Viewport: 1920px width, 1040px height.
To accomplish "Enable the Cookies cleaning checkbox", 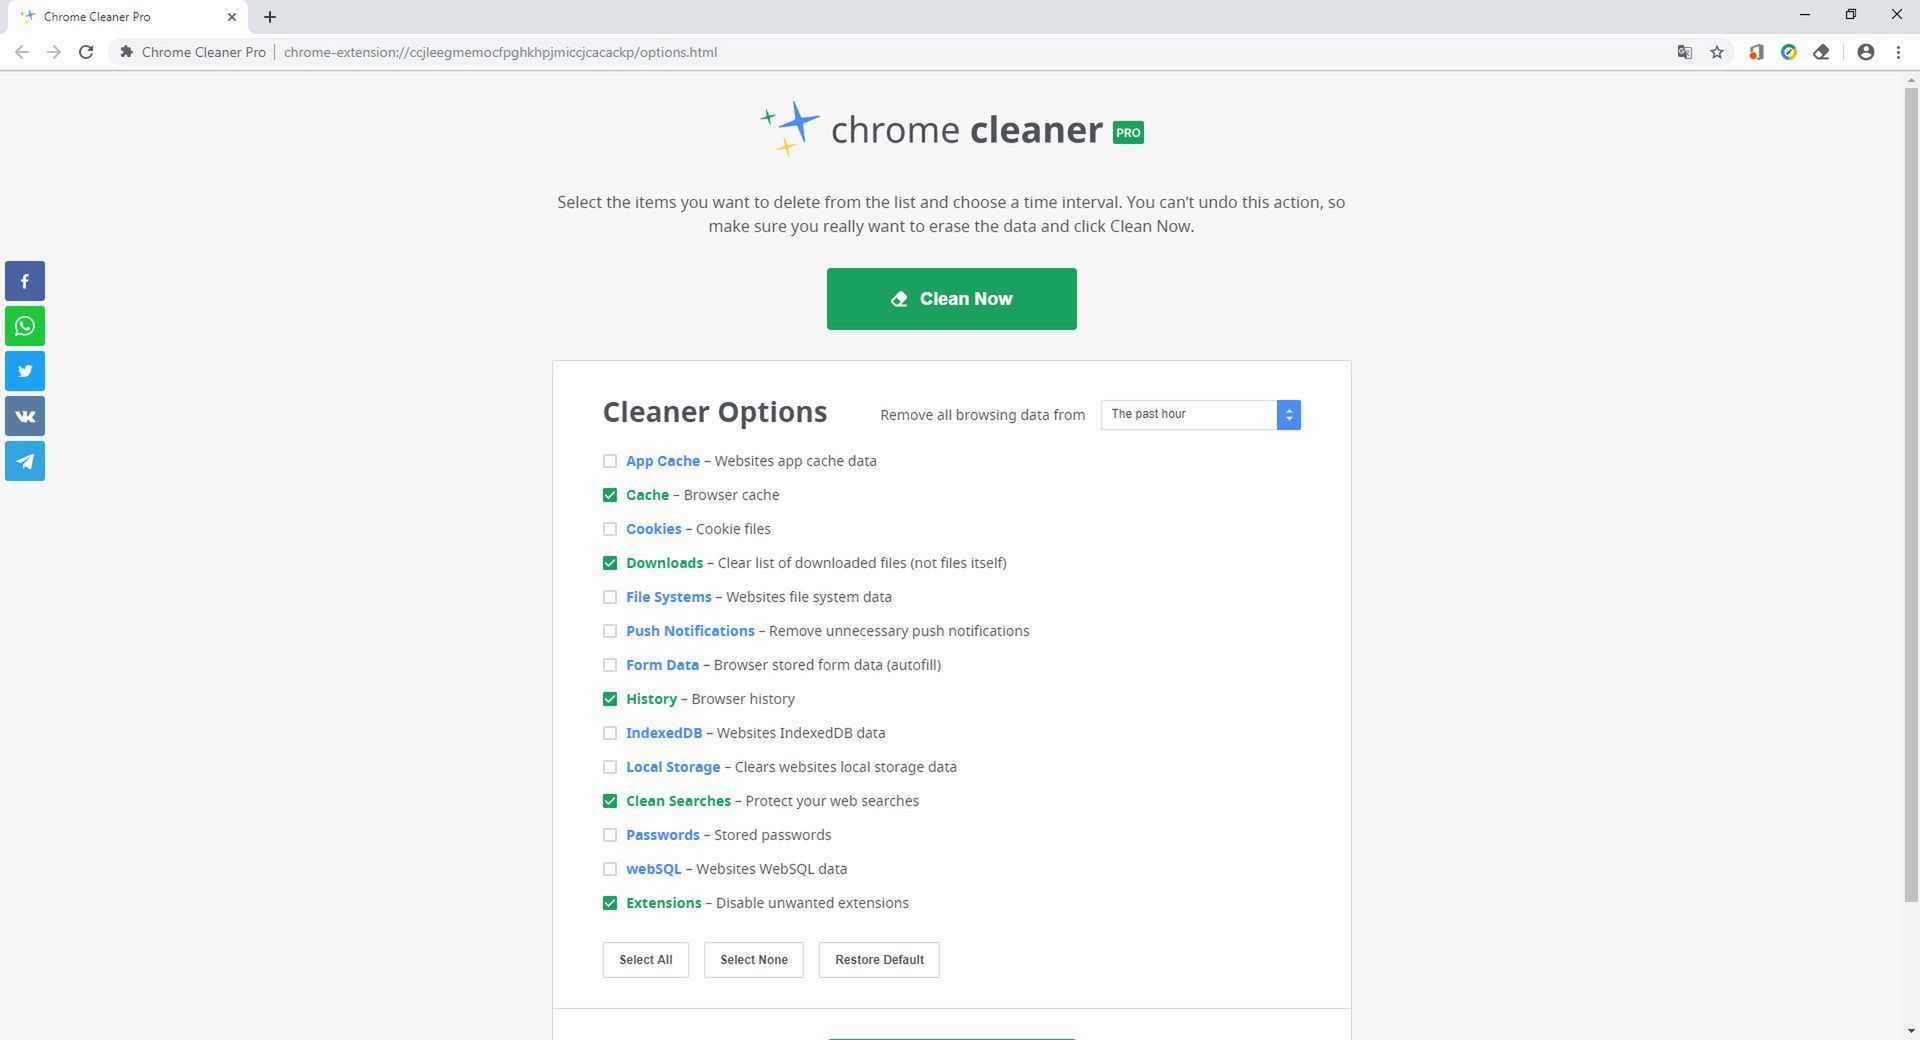I will 610,529.
